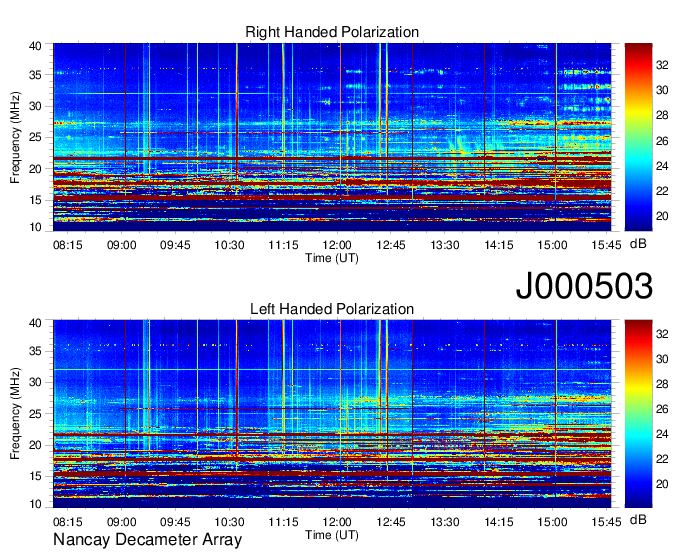Select the J000503 observation label
Screen dimensions: 680x552
pyautogui.click(x=584, y=286)
